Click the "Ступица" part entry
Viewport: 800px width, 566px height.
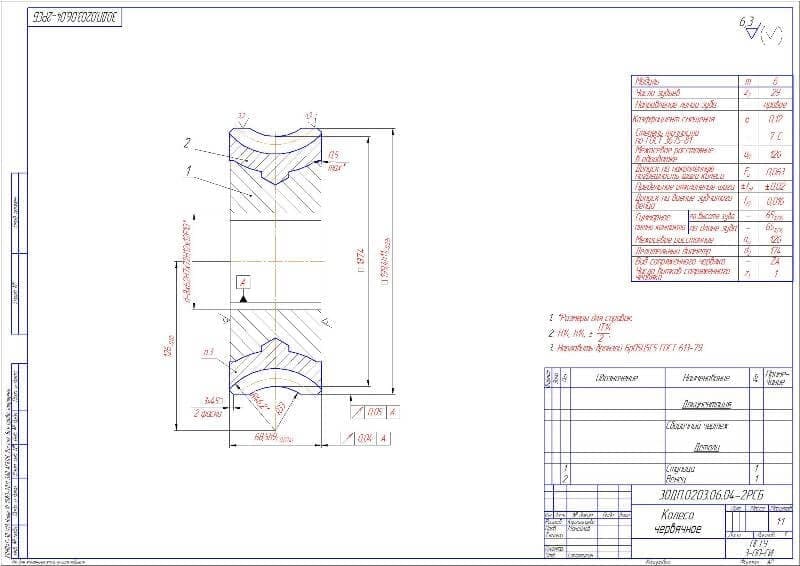[681, 469]
